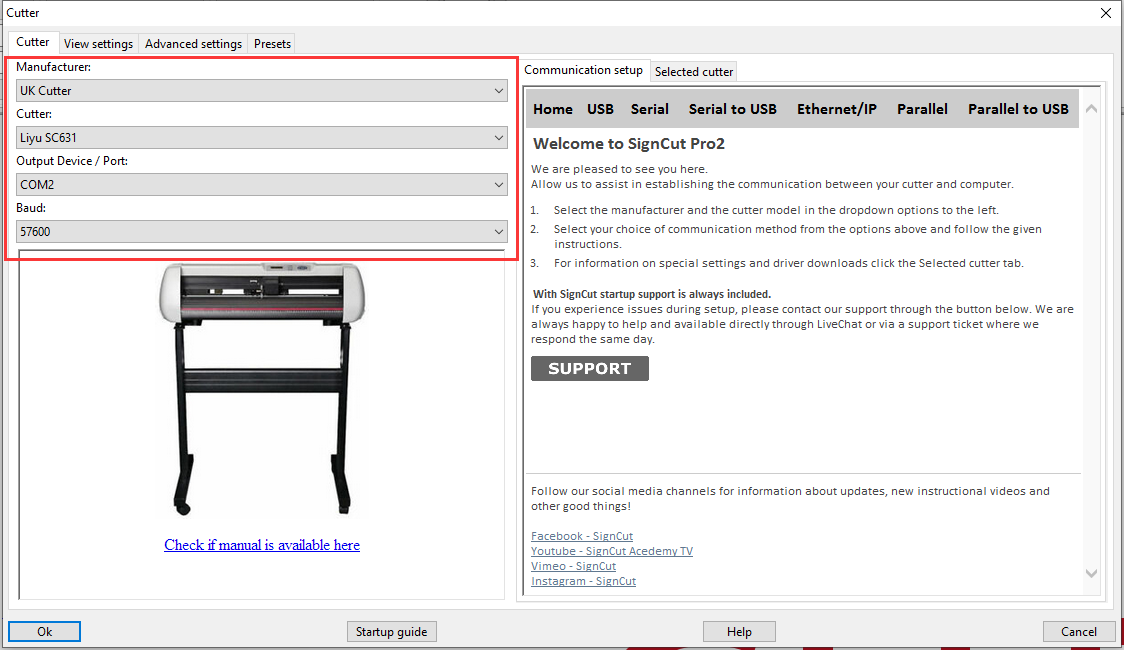Choose Ethernet/IP communication method
1124x650 pixels.
click(837, 109)
